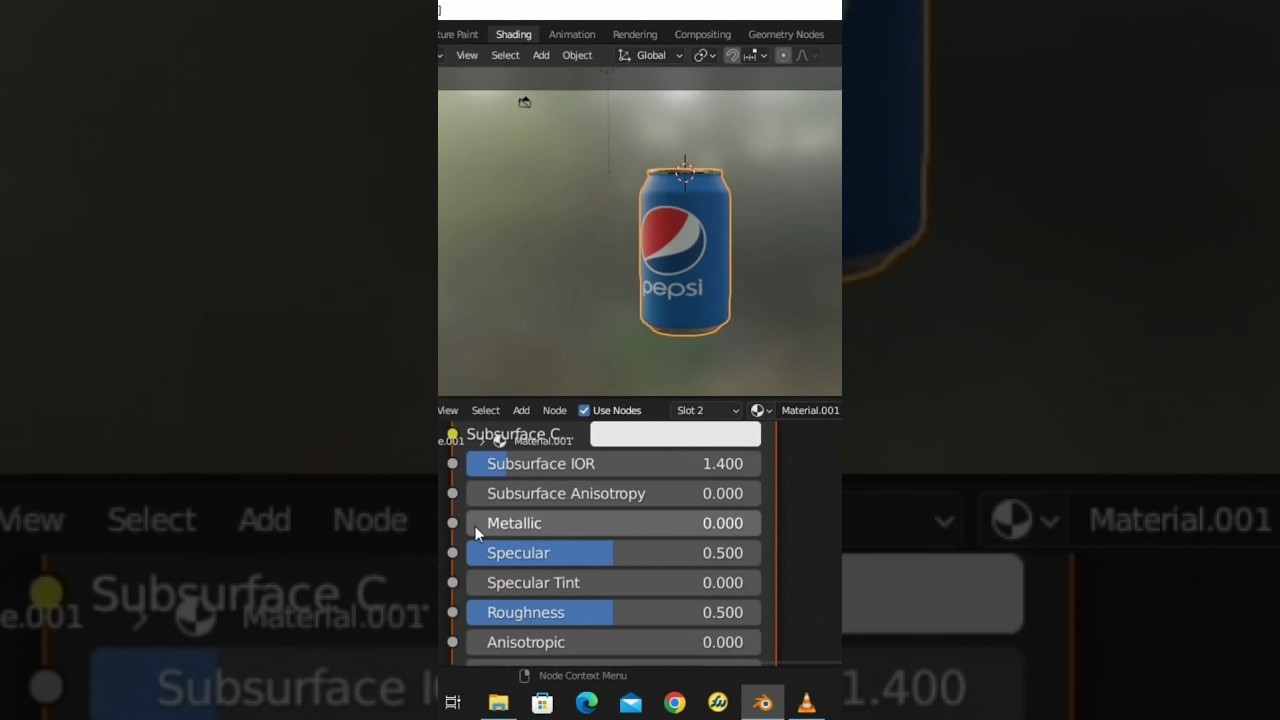
Task: Open the Mail app from the taskbar
Action: tap(630, 703)
